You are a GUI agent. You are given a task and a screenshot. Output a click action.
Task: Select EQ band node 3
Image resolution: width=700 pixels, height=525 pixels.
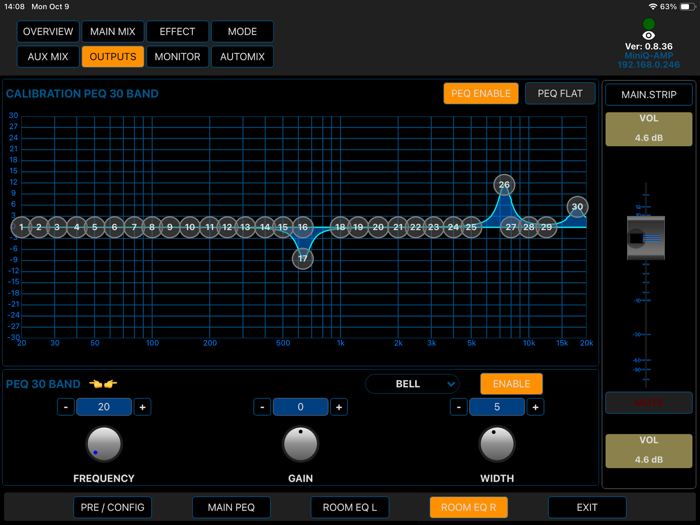[x=57, y=227]
